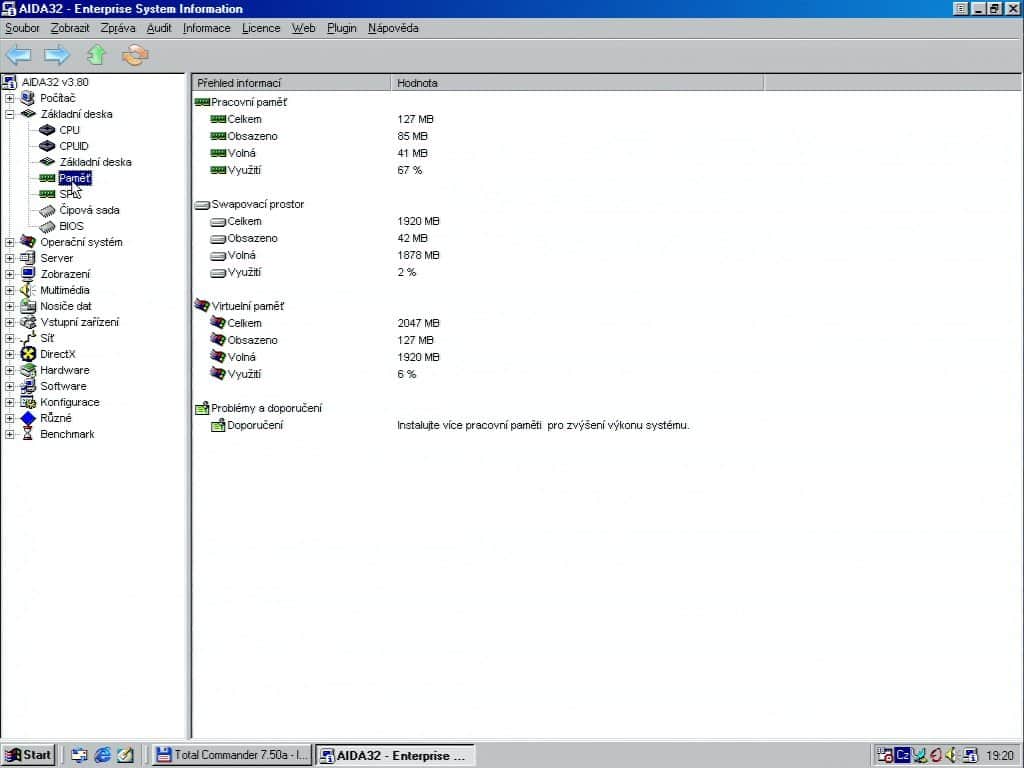
Task: Click the 67 % usage value
Action: point(409,170)
